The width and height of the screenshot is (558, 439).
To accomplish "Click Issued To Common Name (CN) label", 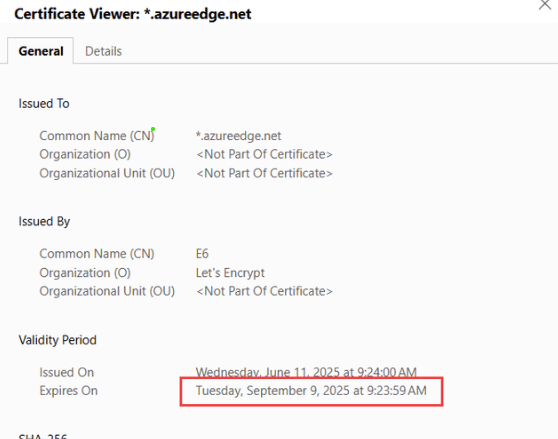I will pyautogui.click(x=97, y=136).
